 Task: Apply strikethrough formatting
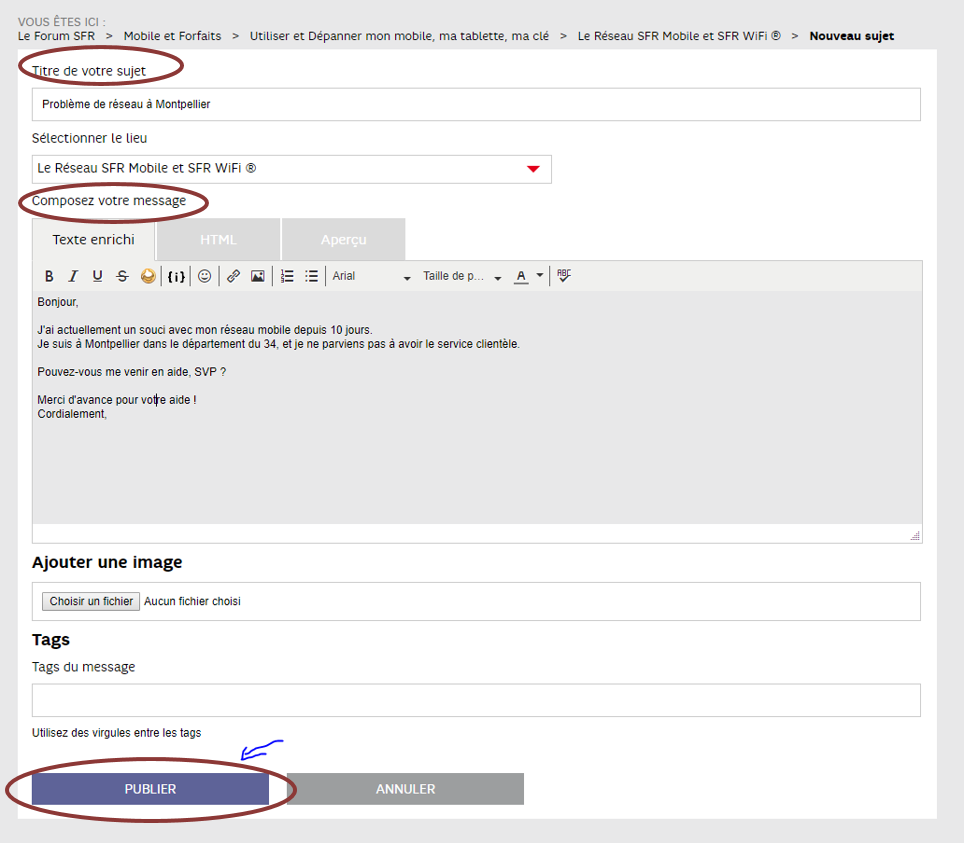click(122, 276)
